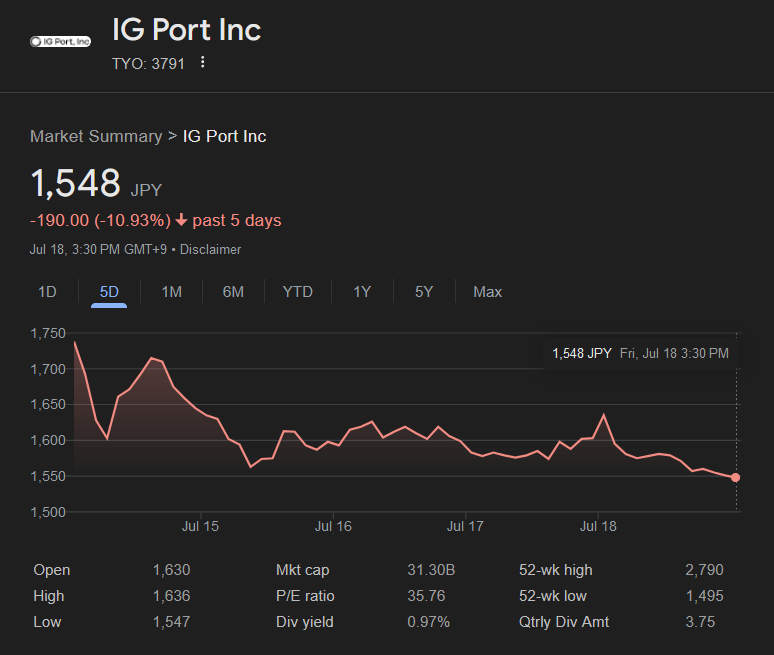Click the Jul 18, 3:30 PM GMT+9 timestamp
Viewport: 774px width, 655px height.
[x=98, y=249]
